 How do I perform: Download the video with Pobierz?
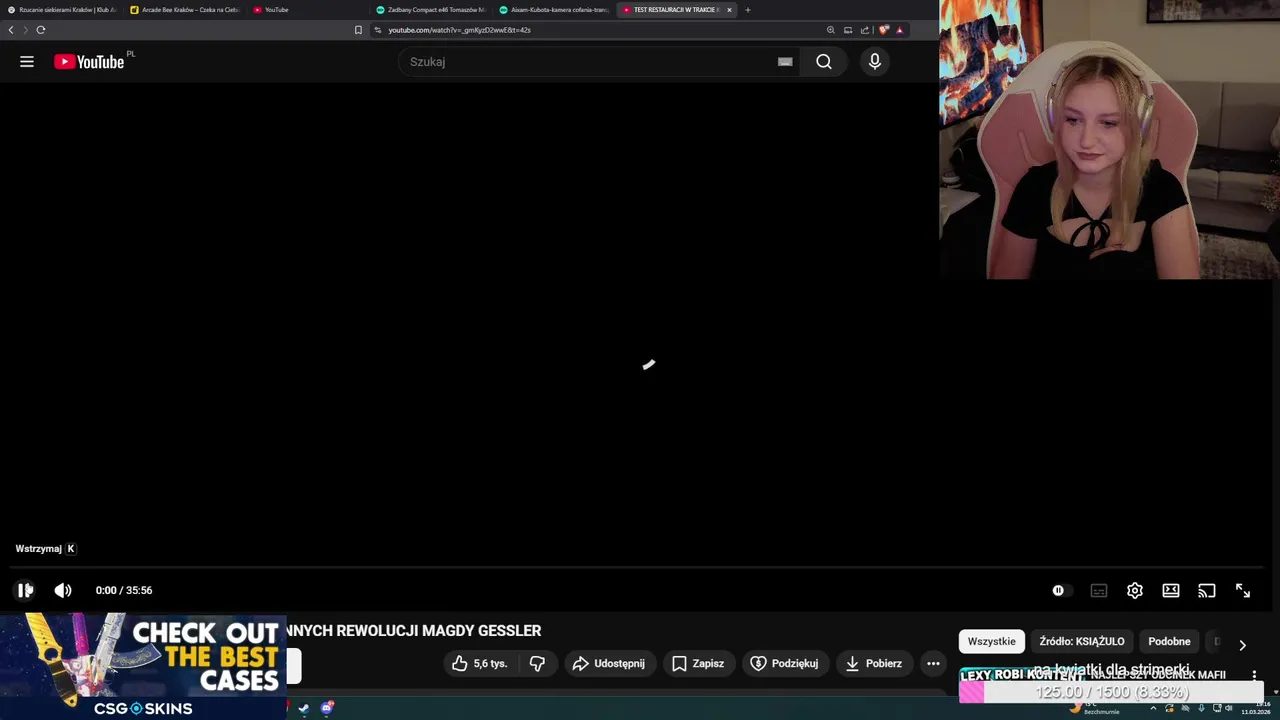click(x=873, y=664)
